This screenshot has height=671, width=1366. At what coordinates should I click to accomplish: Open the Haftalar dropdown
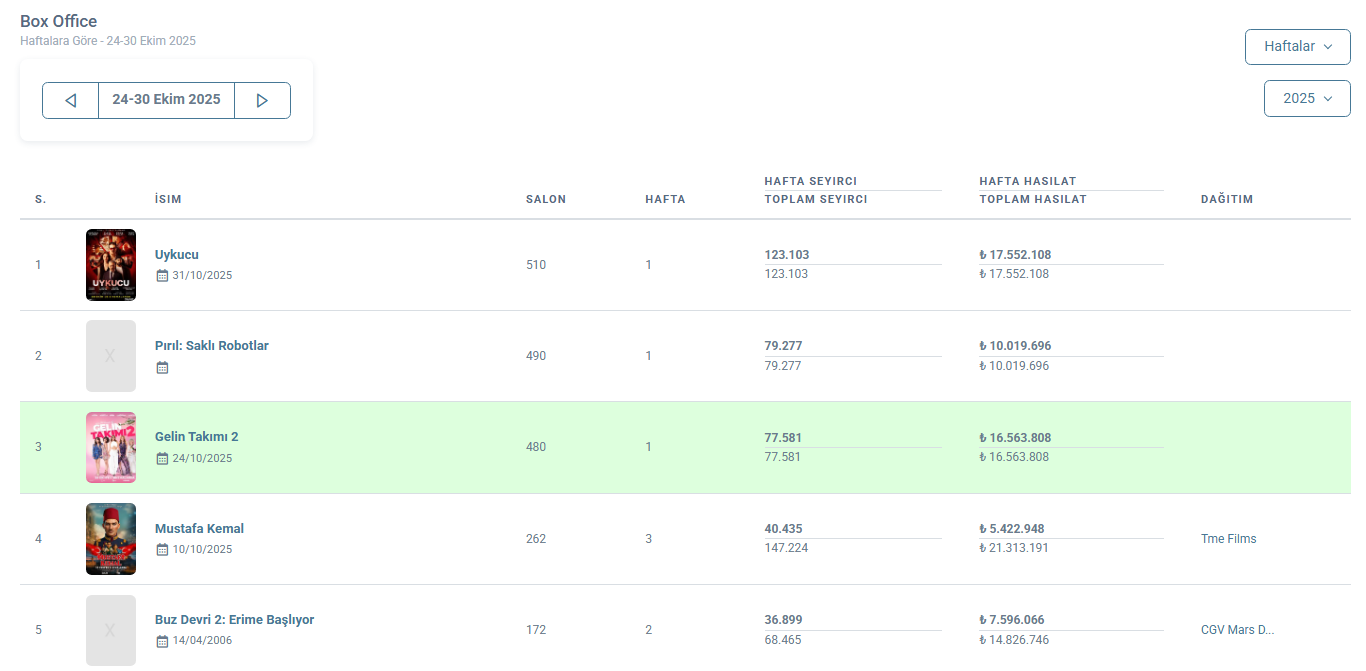[x=1297, y=46]
